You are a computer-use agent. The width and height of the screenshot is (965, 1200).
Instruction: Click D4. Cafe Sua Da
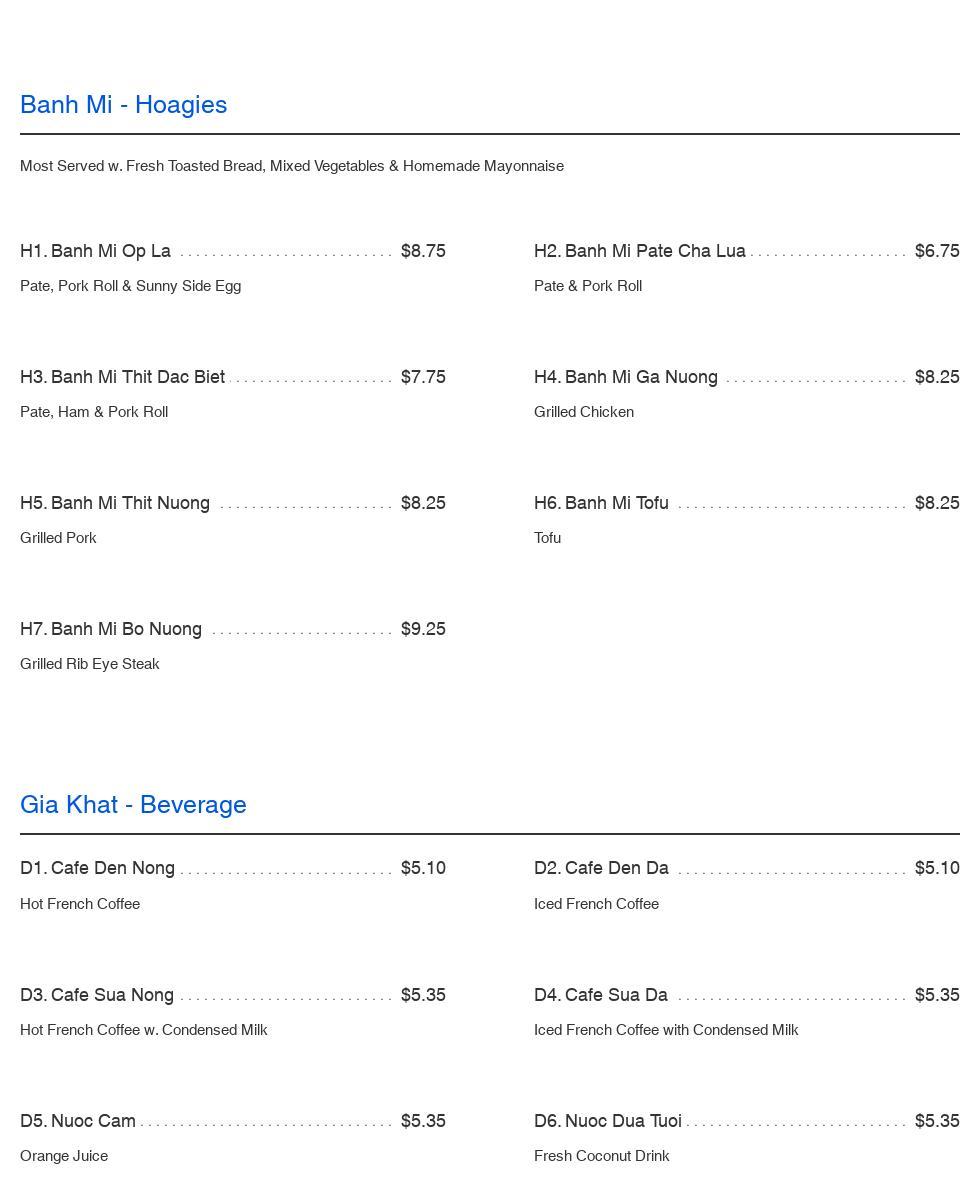[x=601, y=995]
